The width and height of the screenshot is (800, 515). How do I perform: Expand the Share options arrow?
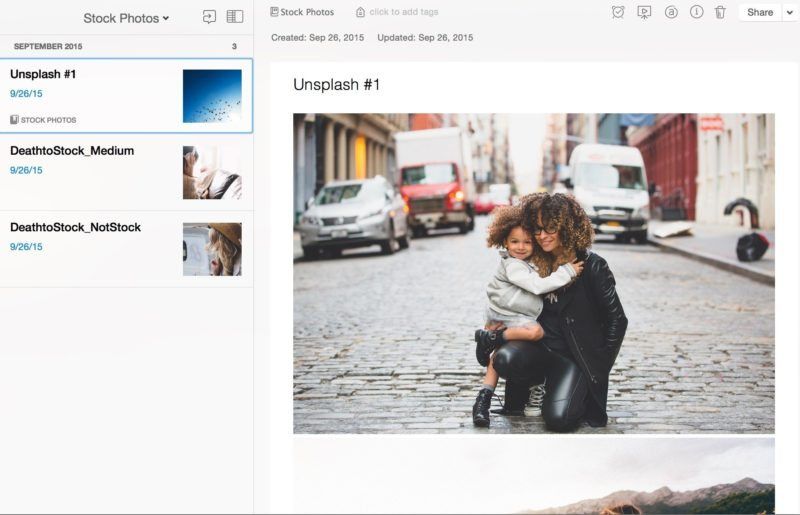pos(790,12)
